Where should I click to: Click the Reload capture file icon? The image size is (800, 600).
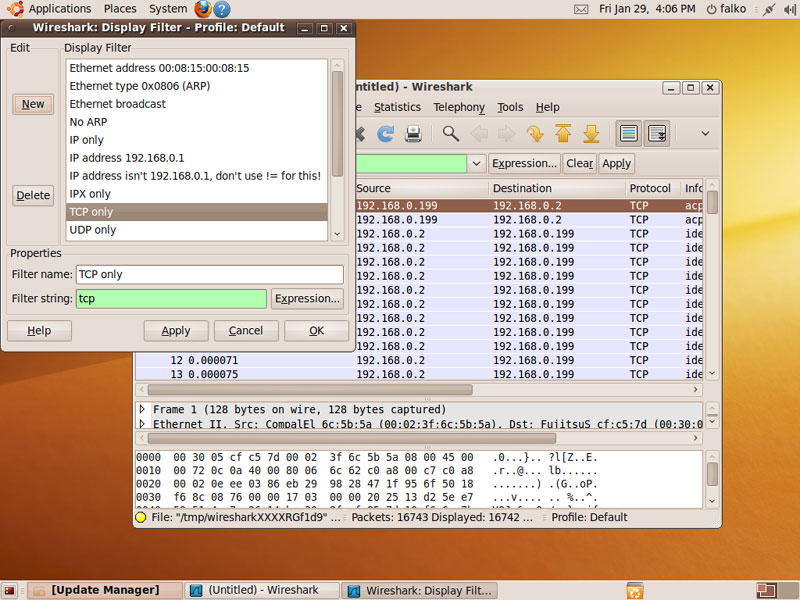tap(385, 133)
